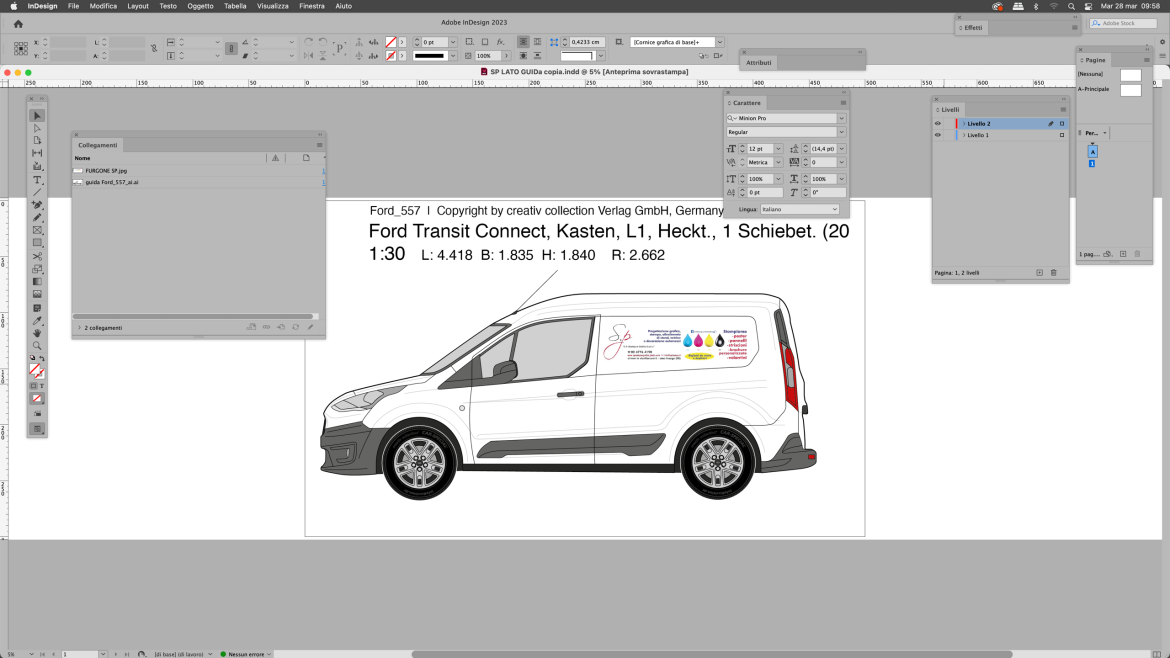Select the Selection tool in the toolbox
Viewport: 1170px width, 658px height.
[x=37, y=116]
